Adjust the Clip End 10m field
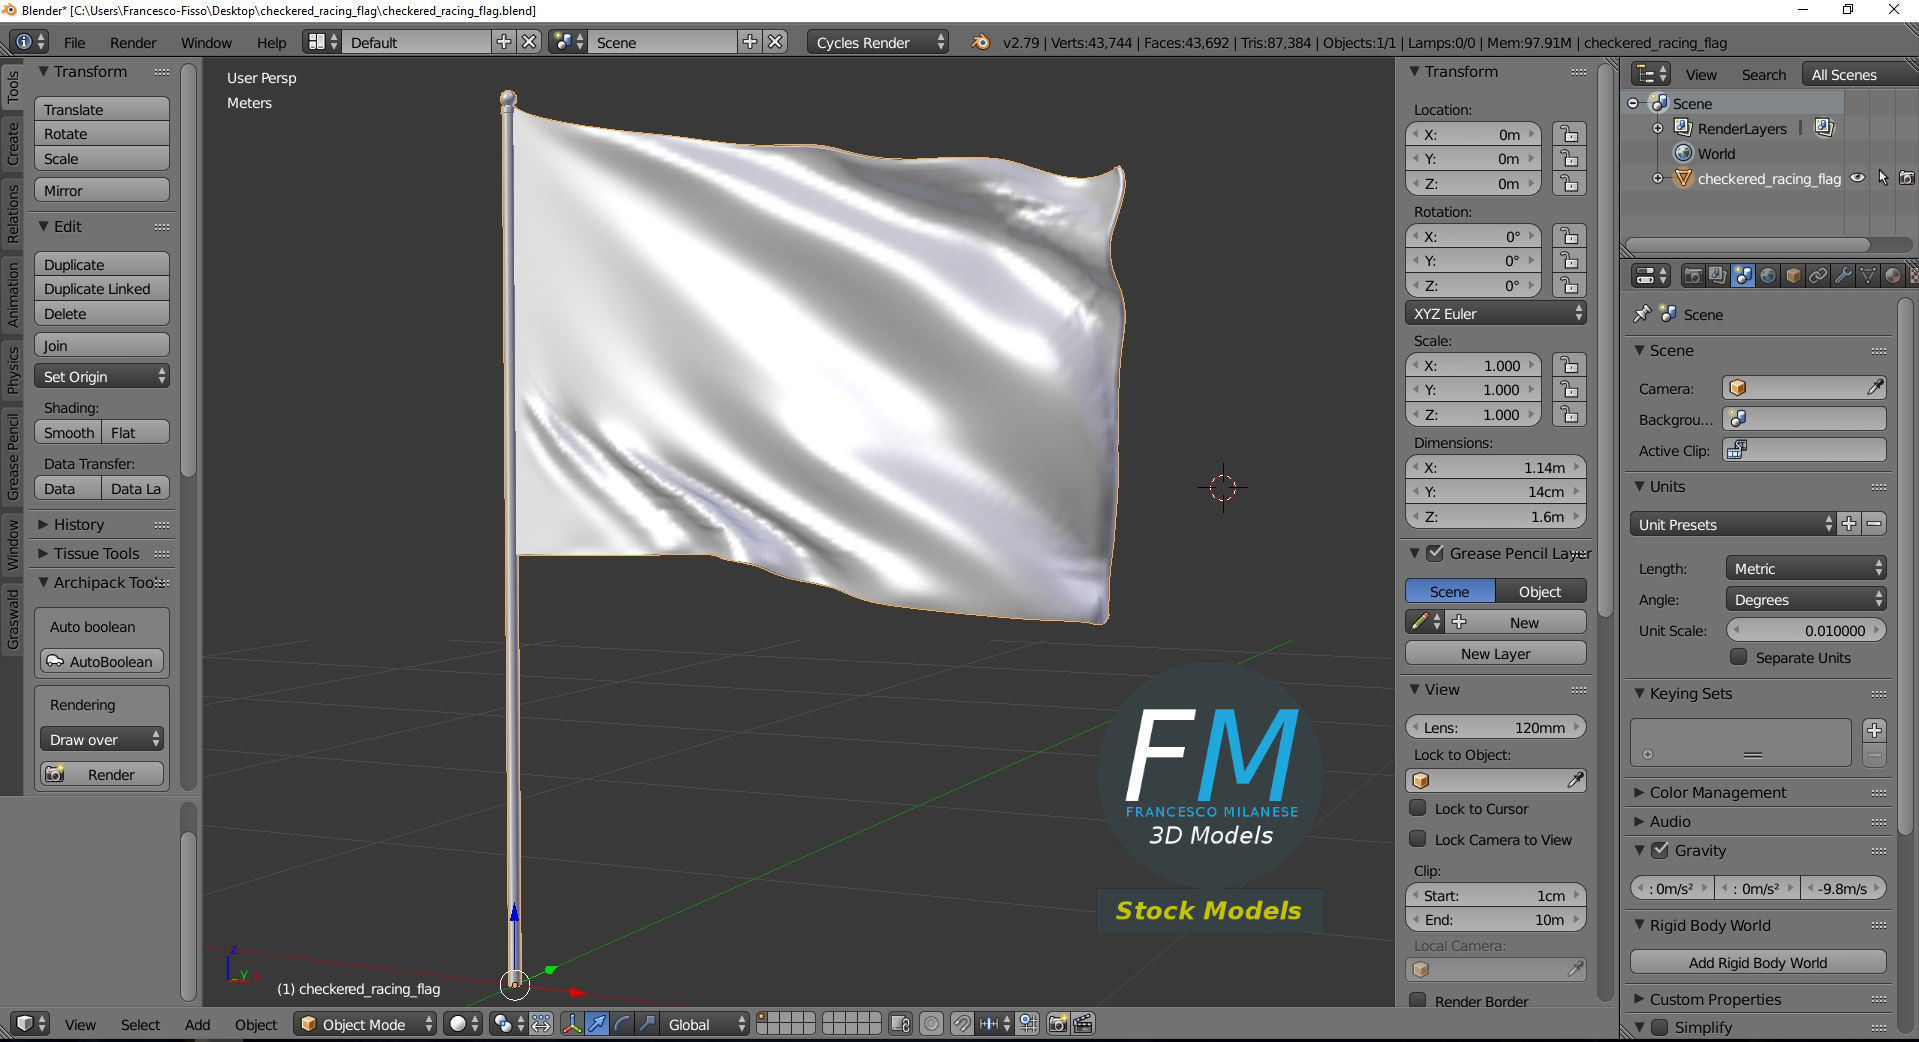The width and height of the screenshot is (1919, 1042). tap(1496, 919)
